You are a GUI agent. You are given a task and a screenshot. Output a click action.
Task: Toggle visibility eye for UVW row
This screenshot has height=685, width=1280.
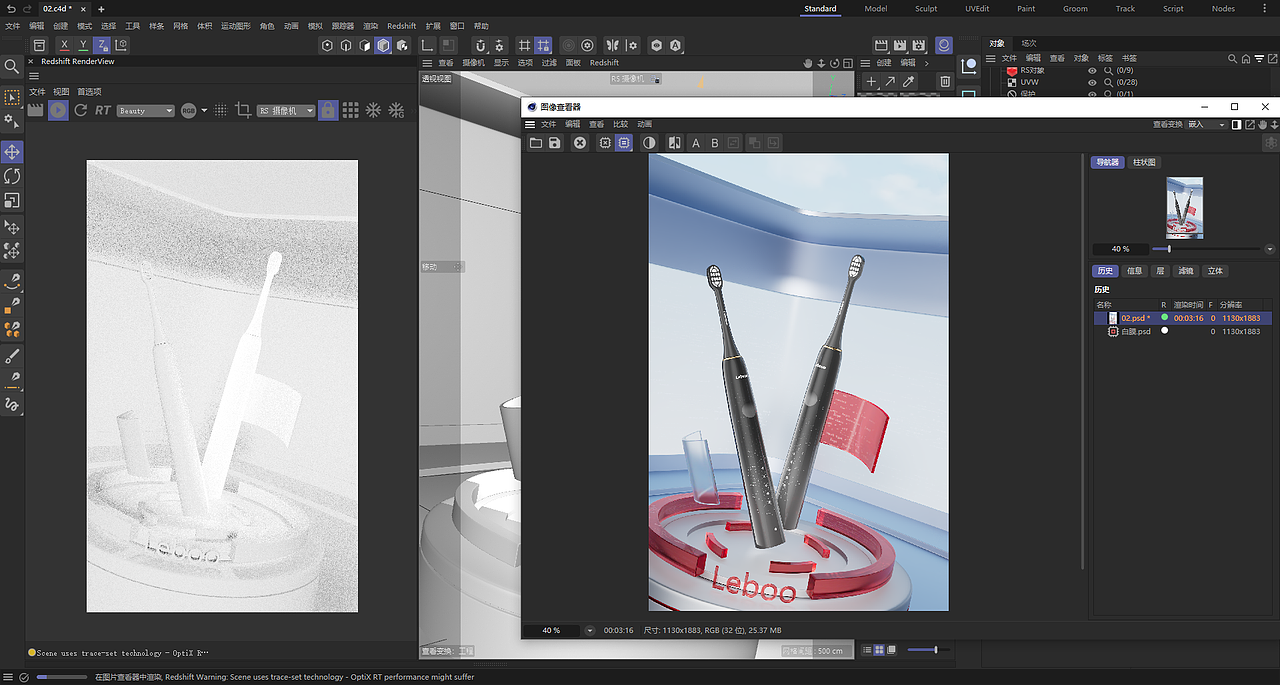pos(1092,82)
